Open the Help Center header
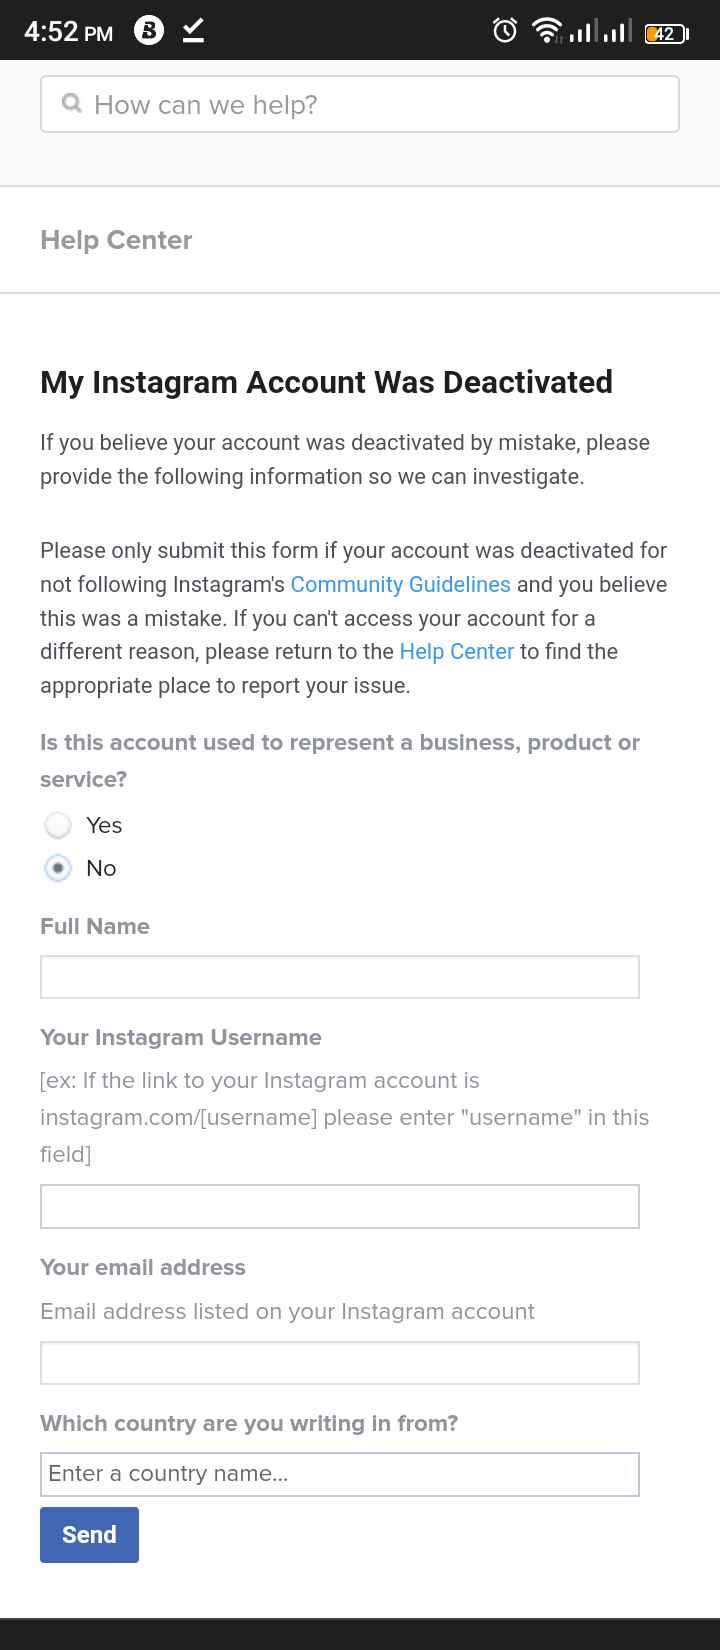This screenshot has height=1650, width=720. (116, 240)
